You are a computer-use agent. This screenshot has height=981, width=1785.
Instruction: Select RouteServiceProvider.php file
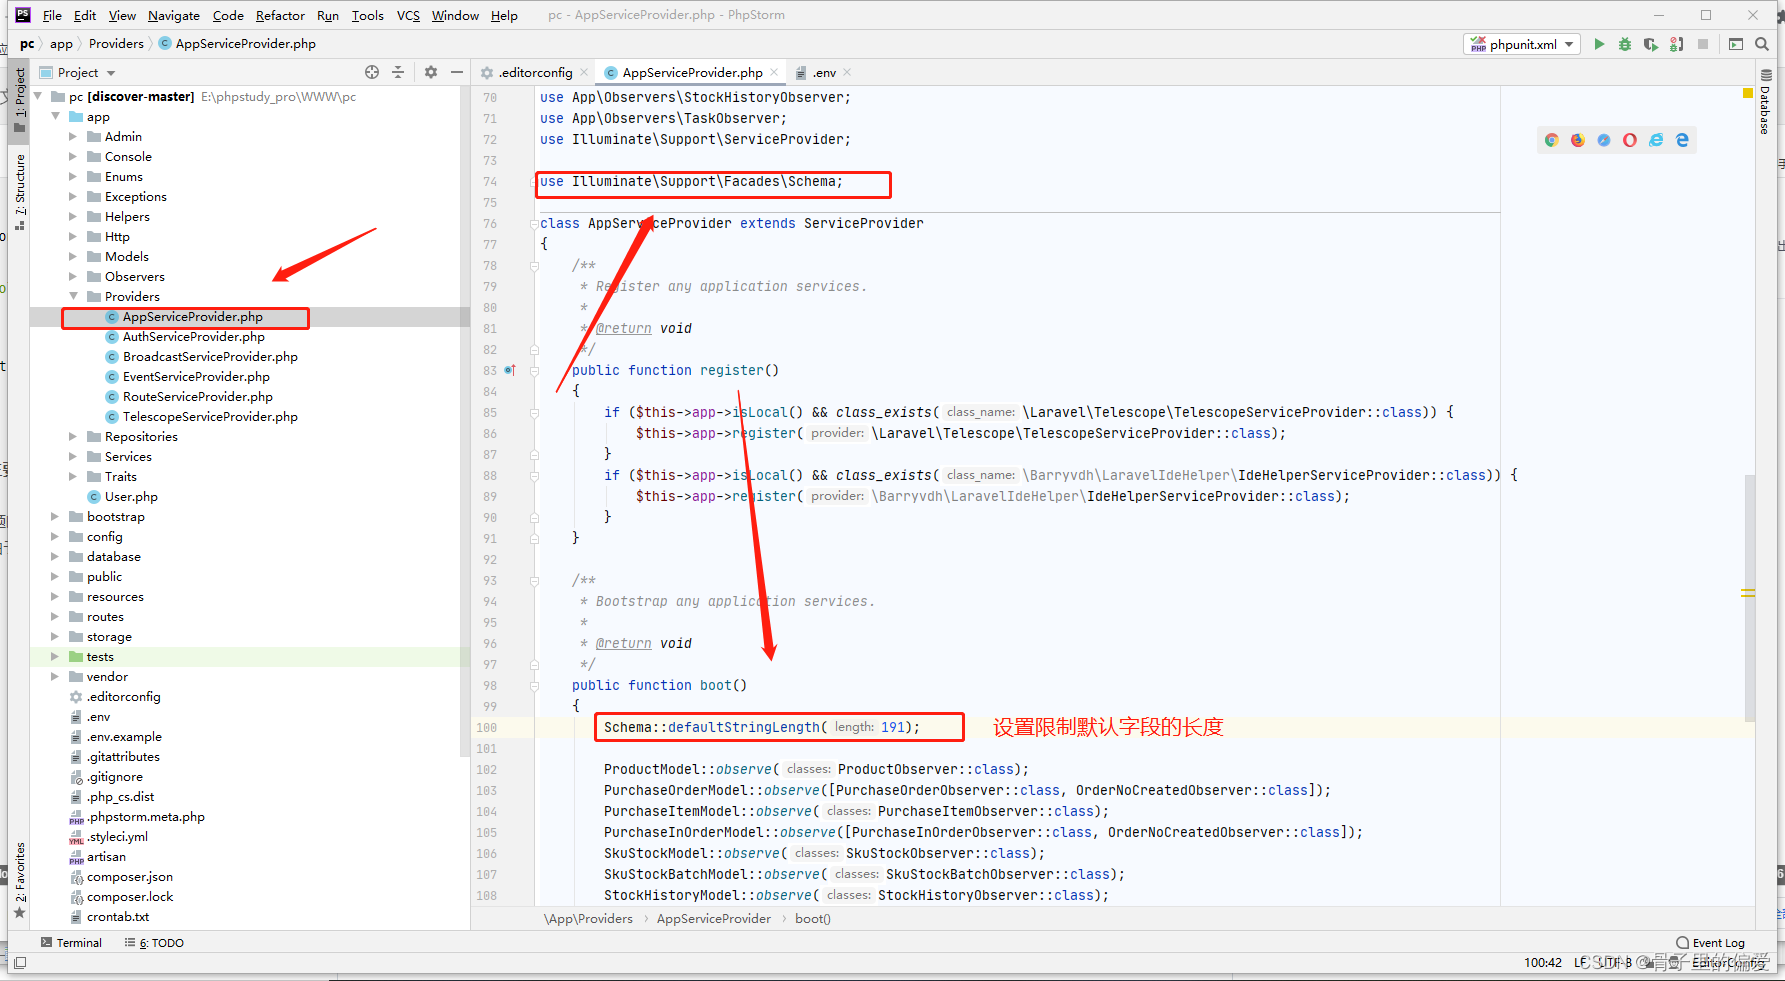coord(197,396)
